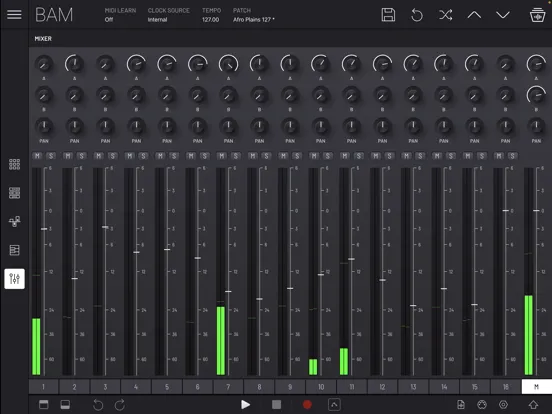Image resolution: width=552 pixels, height=414 pixels.
Task: Open the sequencer rows view in sidebar
Action: pos(14,193)
